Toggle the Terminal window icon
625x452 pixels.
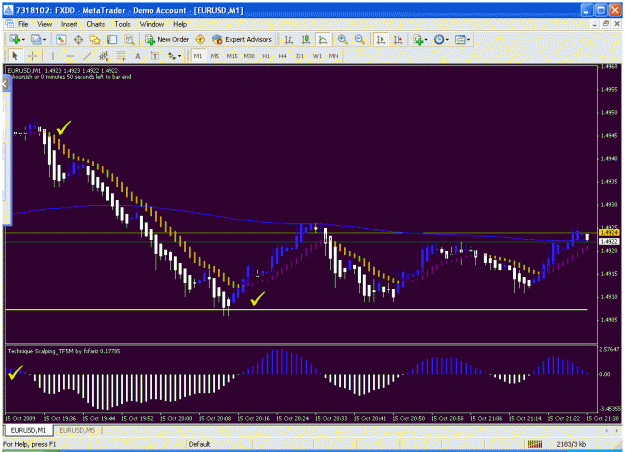pos(112,39)
